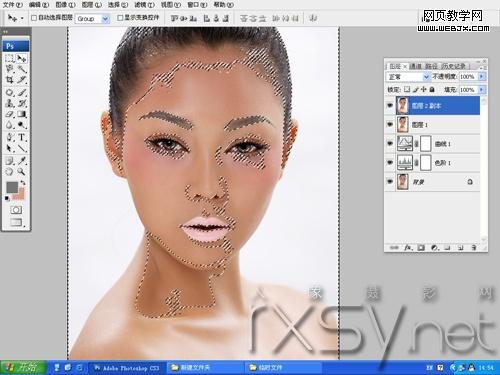
Task: Open the layer blend mode dropdown
Action: click(x=408, y=77)
